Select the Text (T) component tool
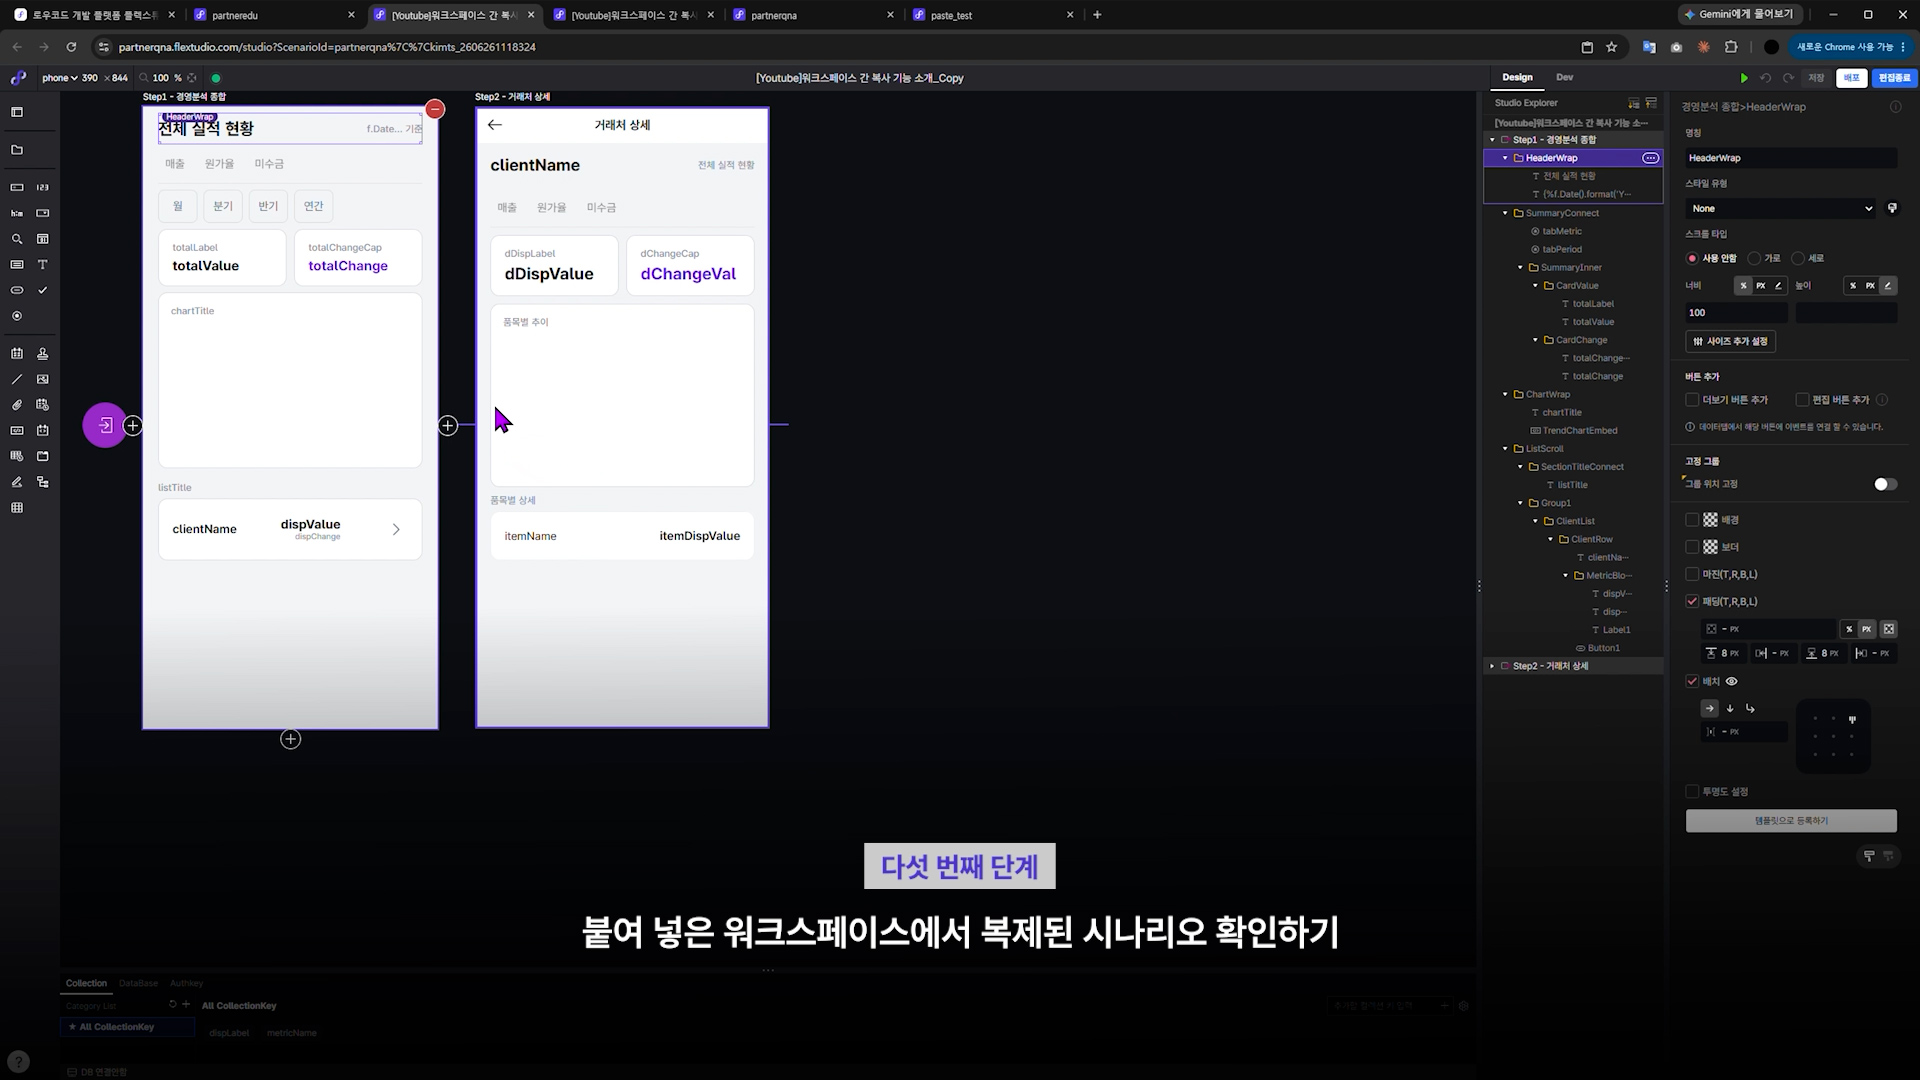The width and height of the screenshot is (1920, 1080). click(42, 265)
